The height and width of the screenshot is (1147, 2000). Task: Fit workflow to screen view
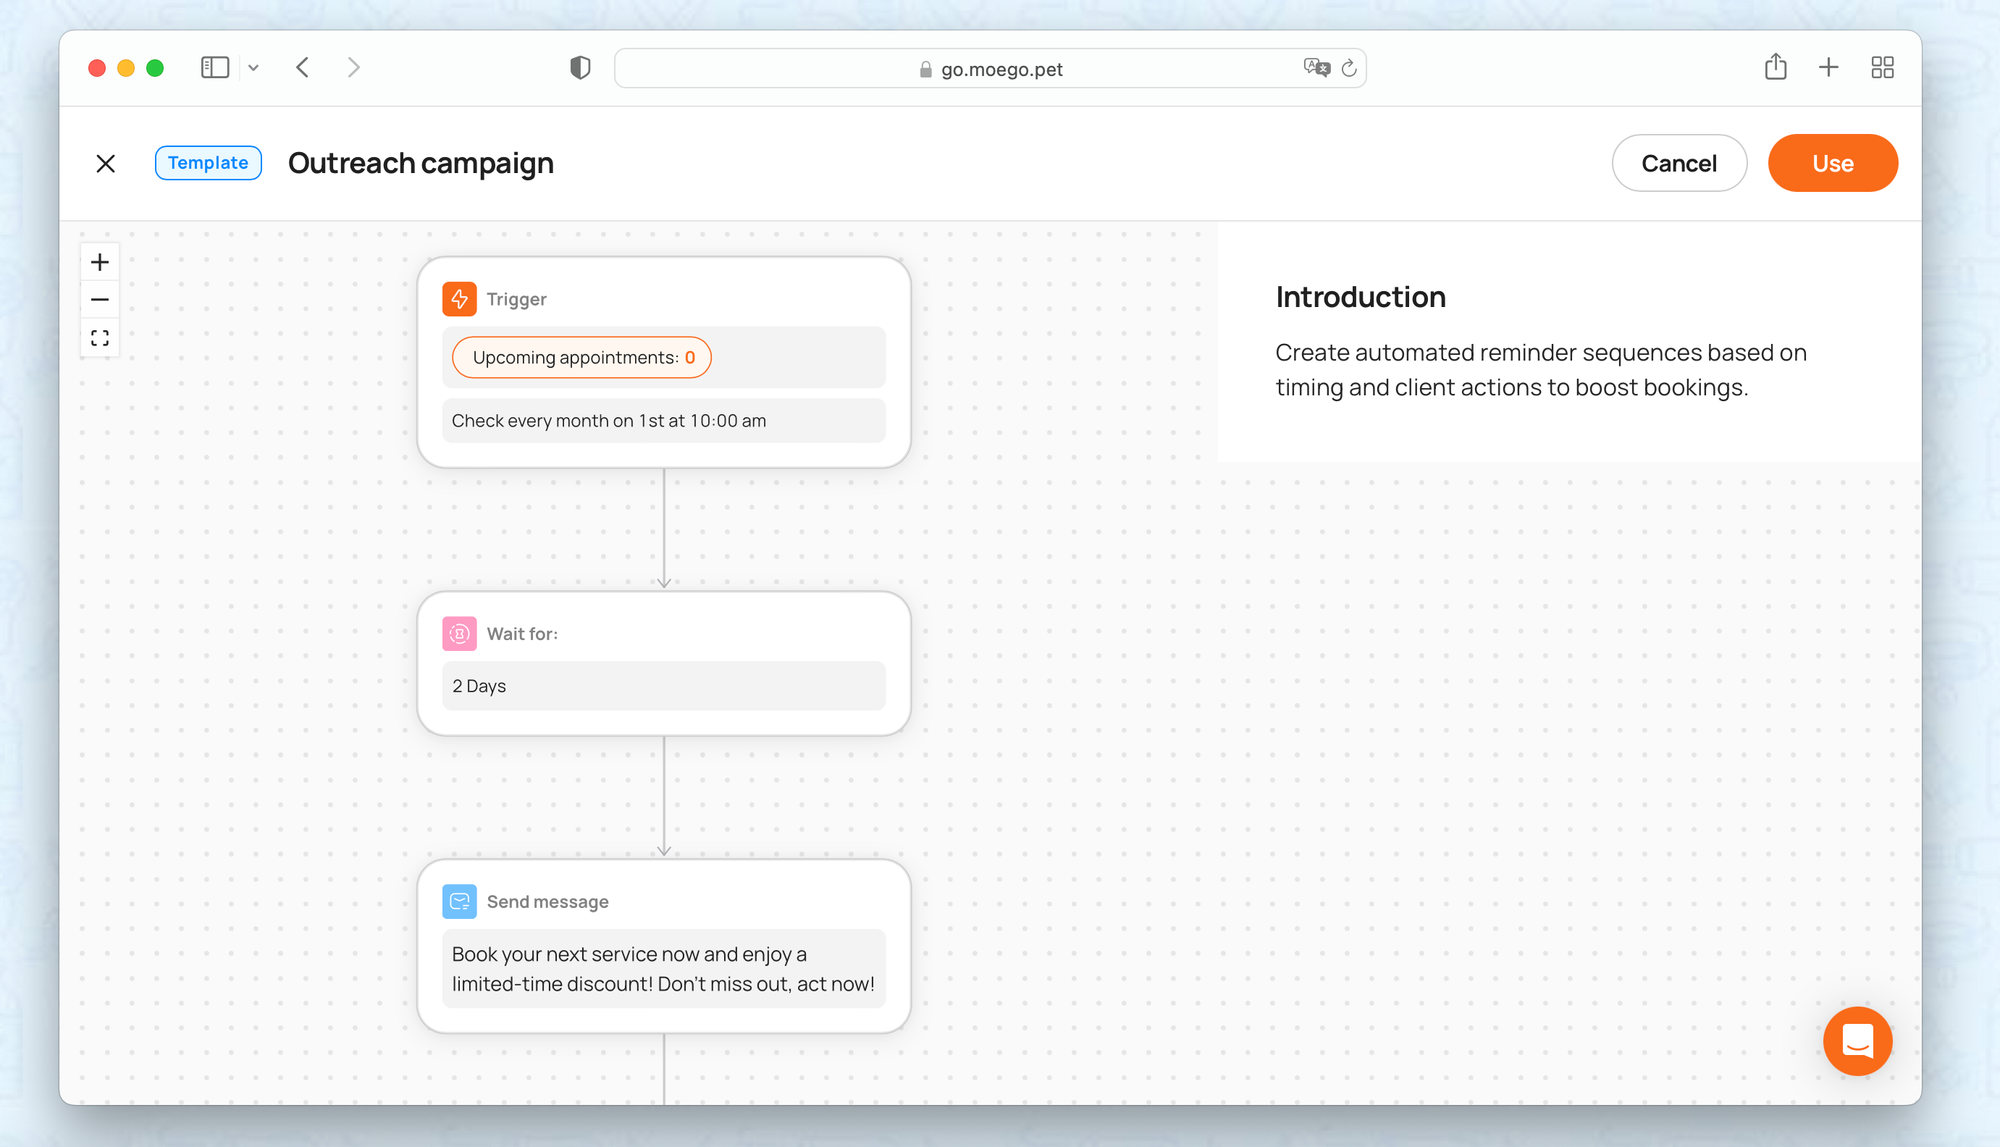coord(100,338)
